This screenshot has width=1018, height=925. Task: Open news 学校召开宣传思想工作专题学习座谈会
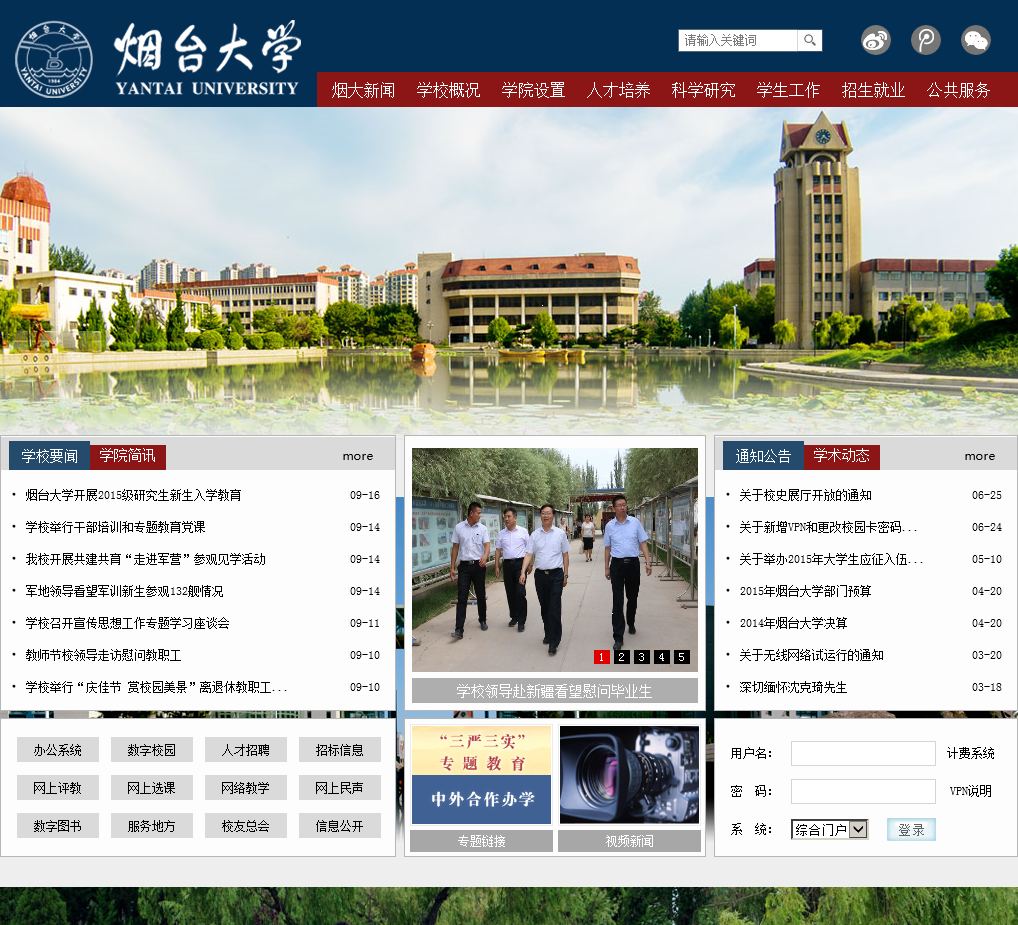[127, 623]
